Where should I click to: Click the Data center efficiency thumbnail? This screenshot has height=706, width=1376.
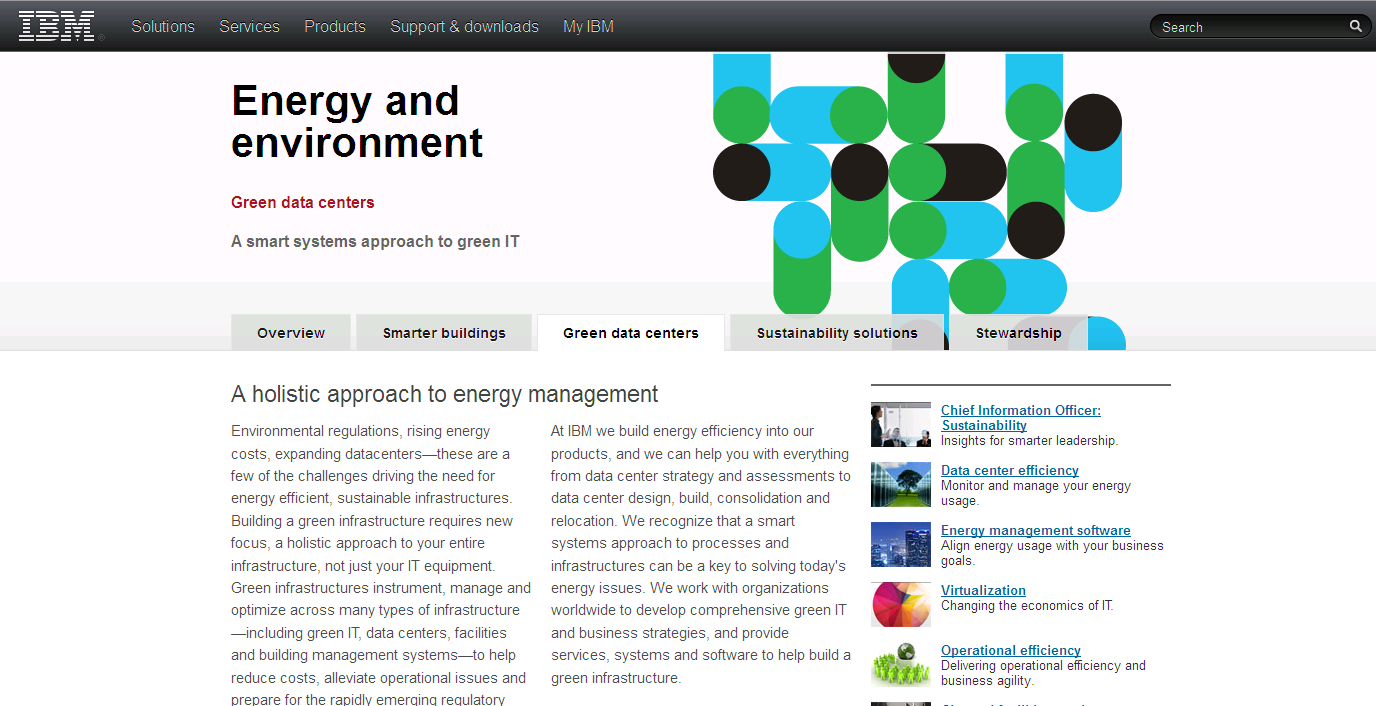click(901, 485)
